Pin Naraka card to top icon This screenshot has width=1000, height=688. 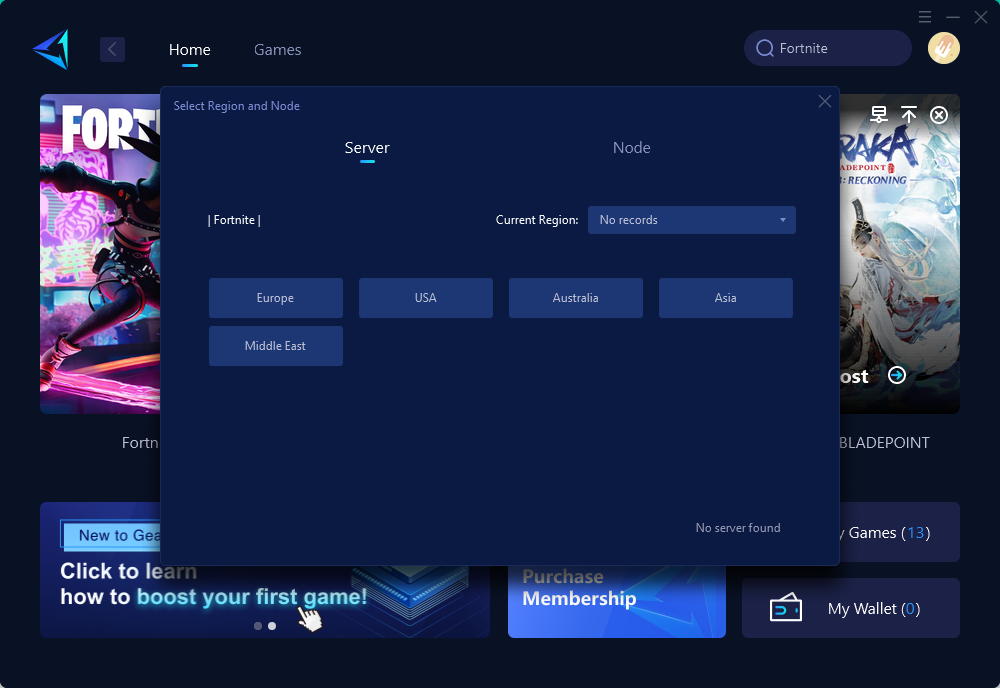909,115
